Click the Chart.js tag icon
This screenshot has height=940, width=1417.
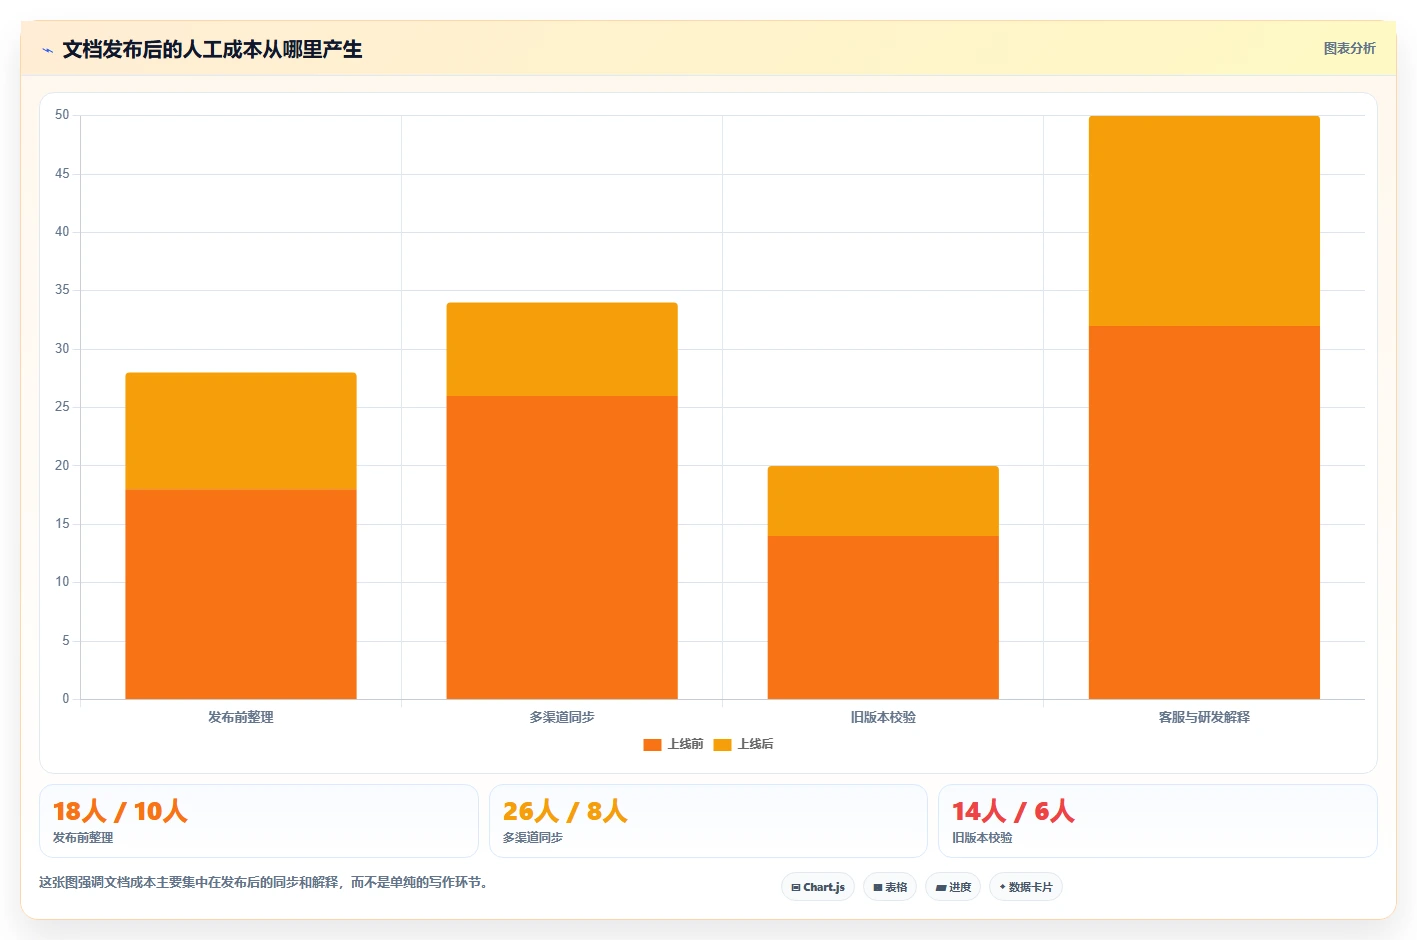pos(796,888)
